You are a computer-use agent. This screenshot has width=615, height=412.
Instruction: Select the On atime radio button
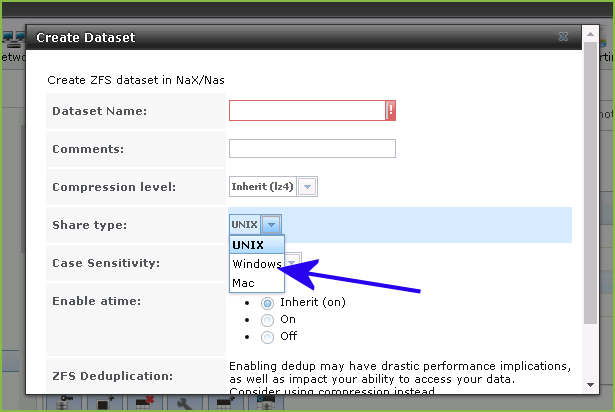267,320
